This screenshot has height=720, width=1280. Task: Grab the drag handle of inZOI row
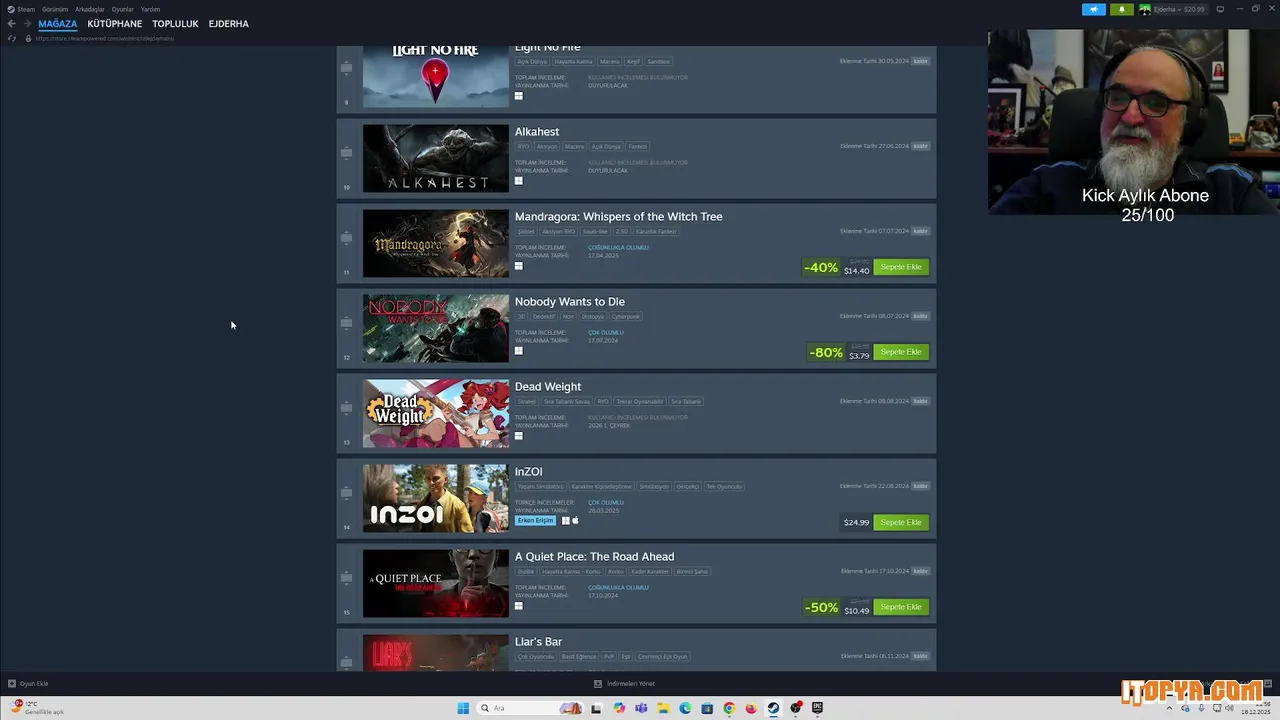(346, 493)
